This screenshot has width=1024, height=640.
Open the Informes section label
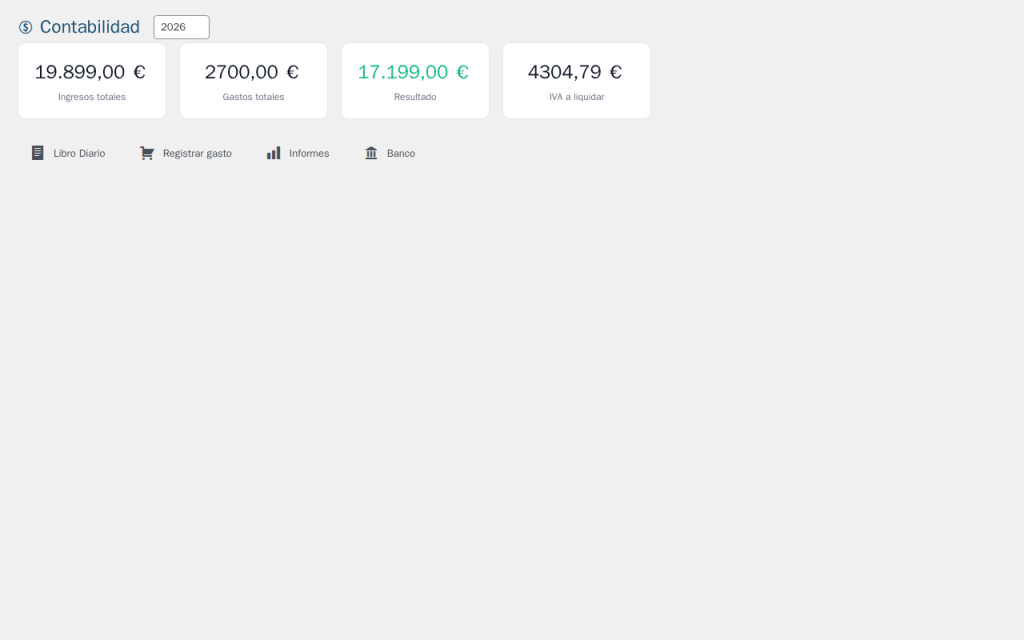(309, 153)
